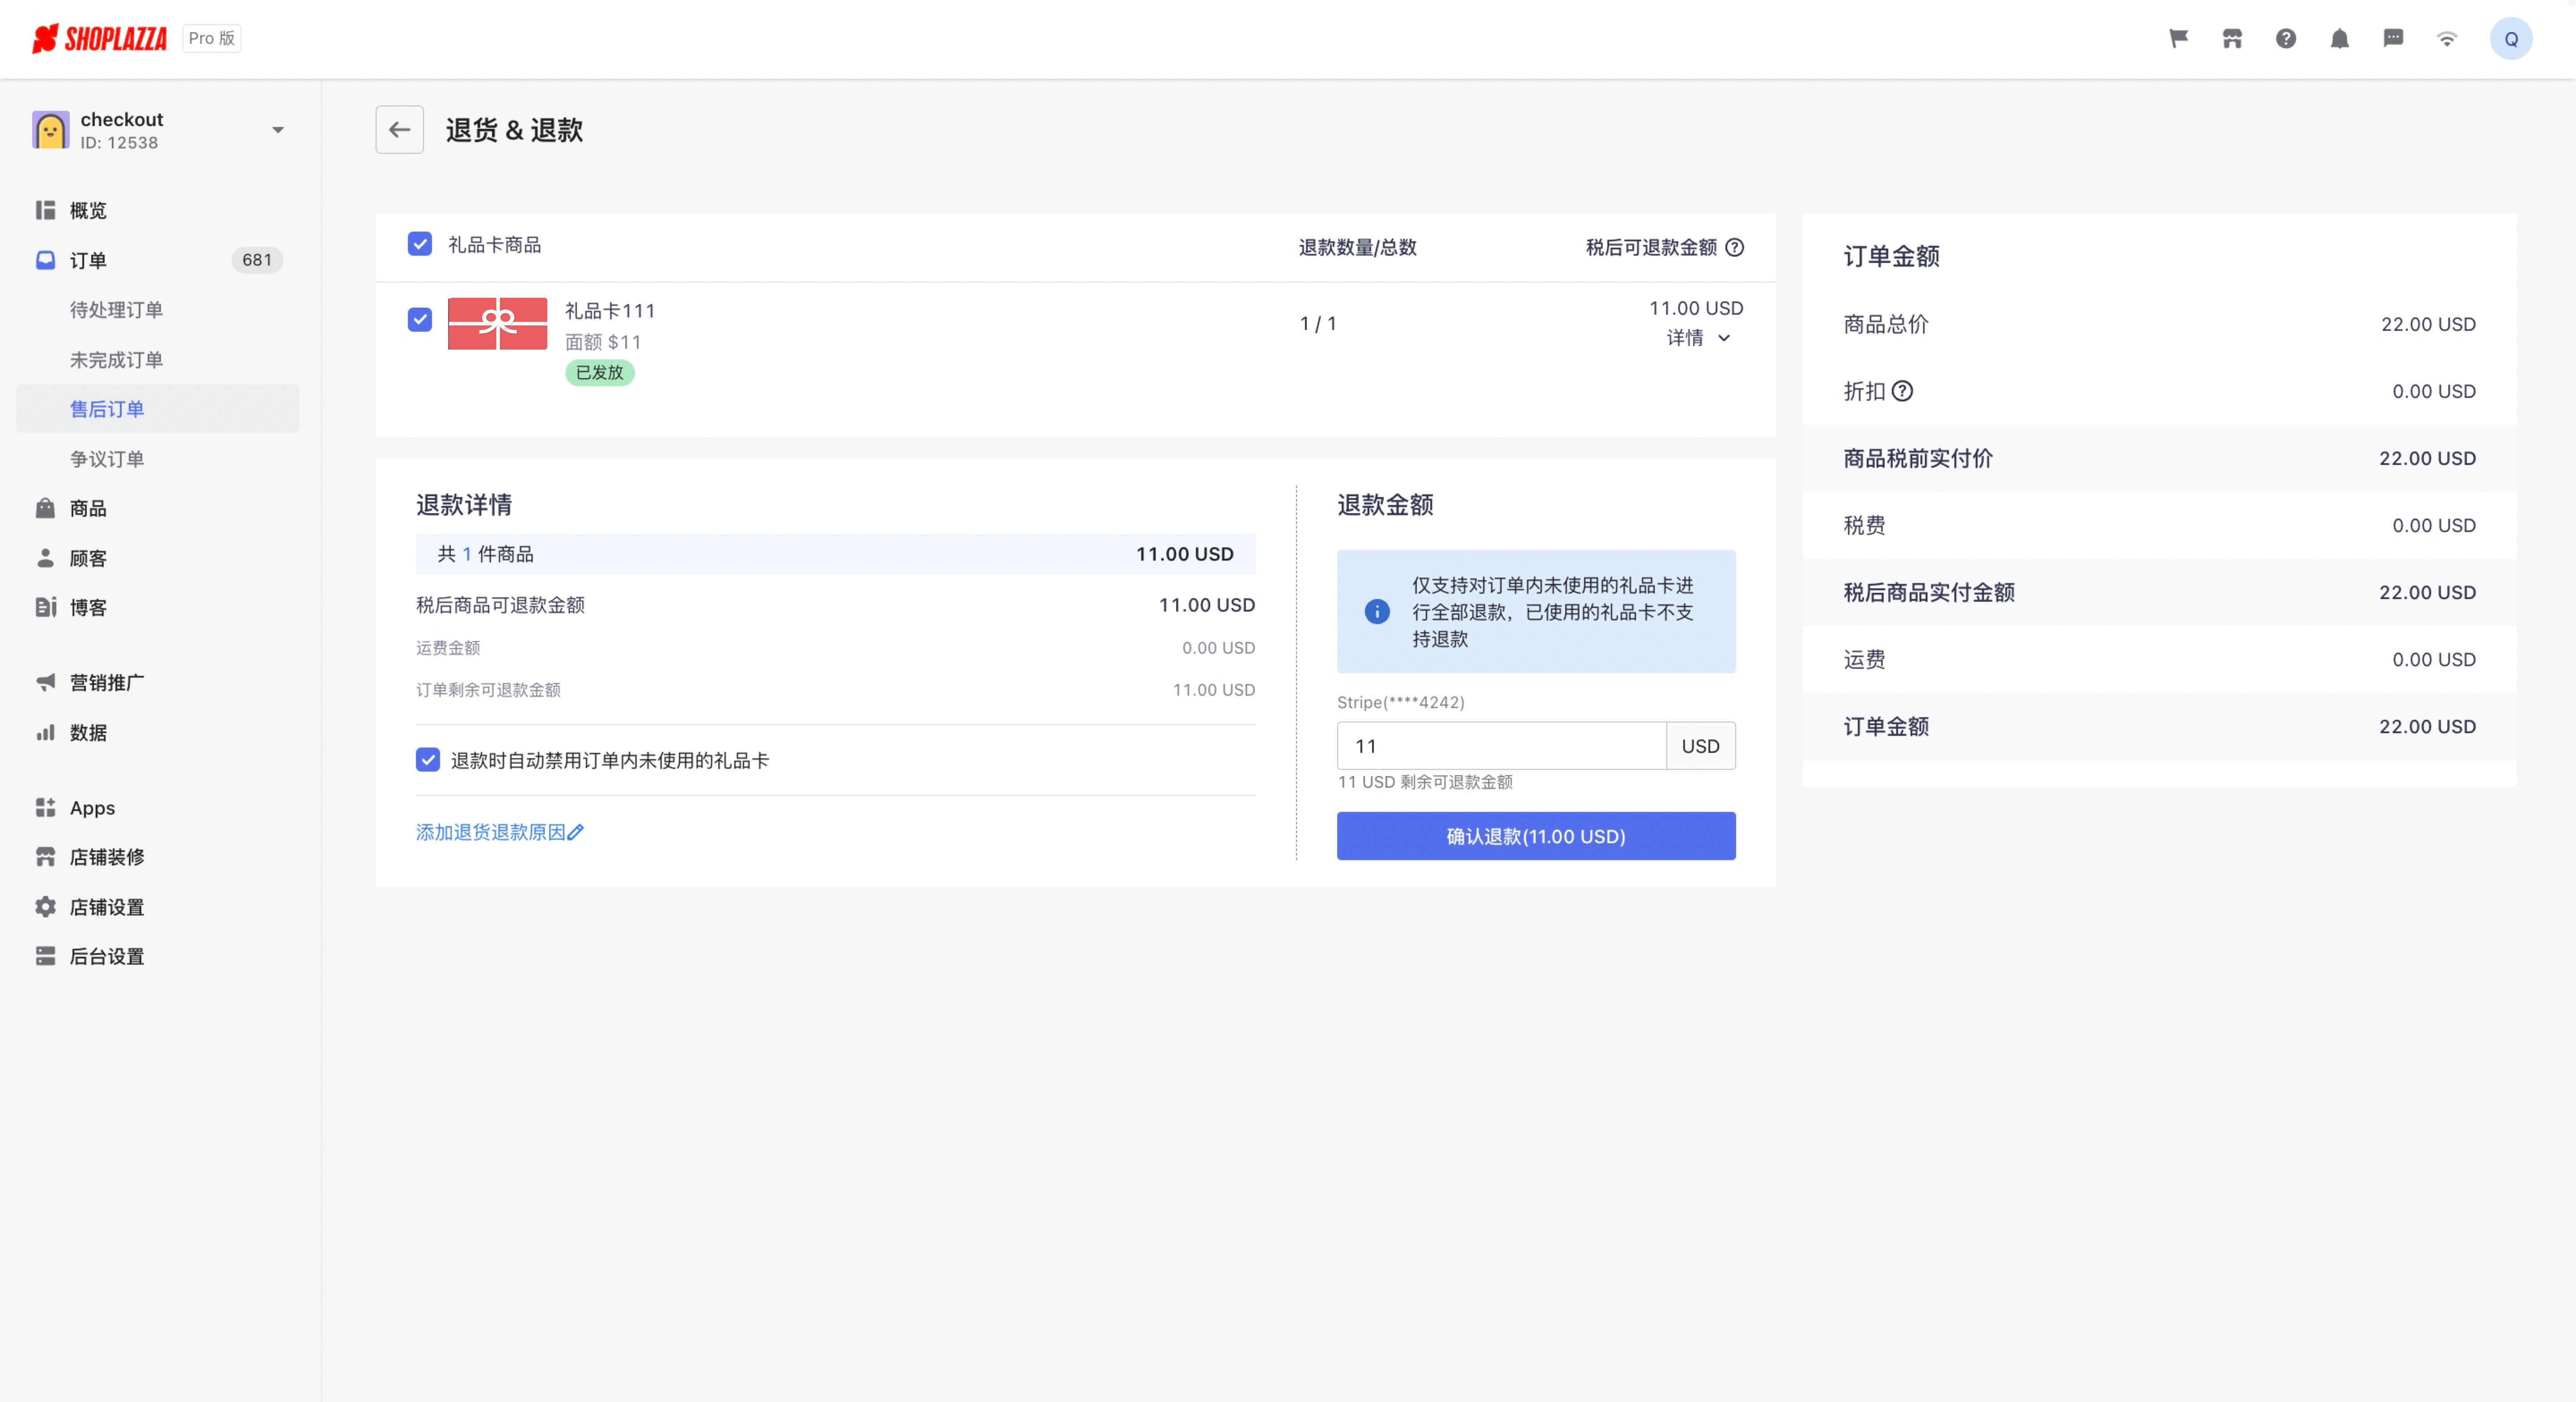
Task: Open 店铺设置 in sidebar
Action: coord(106,907)
